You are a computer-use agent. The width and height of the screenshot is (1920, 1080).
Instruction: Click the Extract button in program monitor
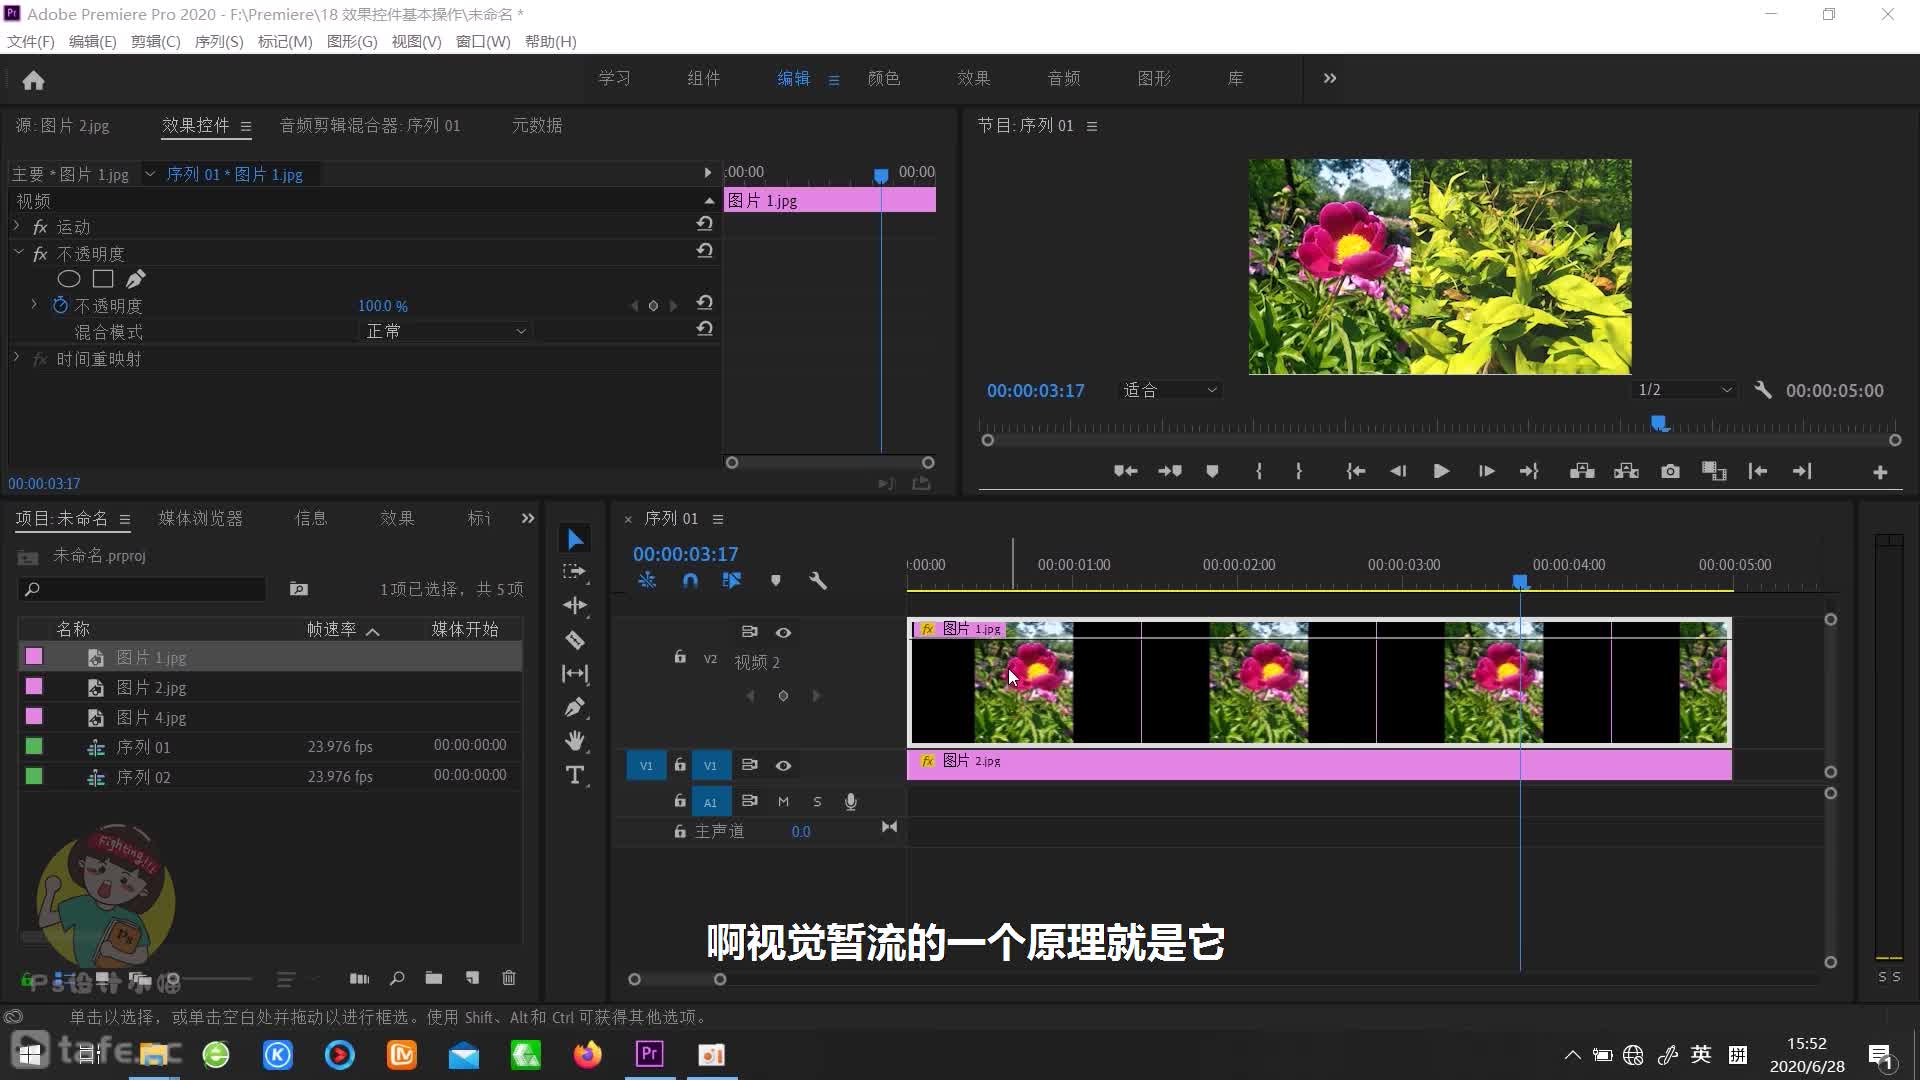click(1626, 471)
